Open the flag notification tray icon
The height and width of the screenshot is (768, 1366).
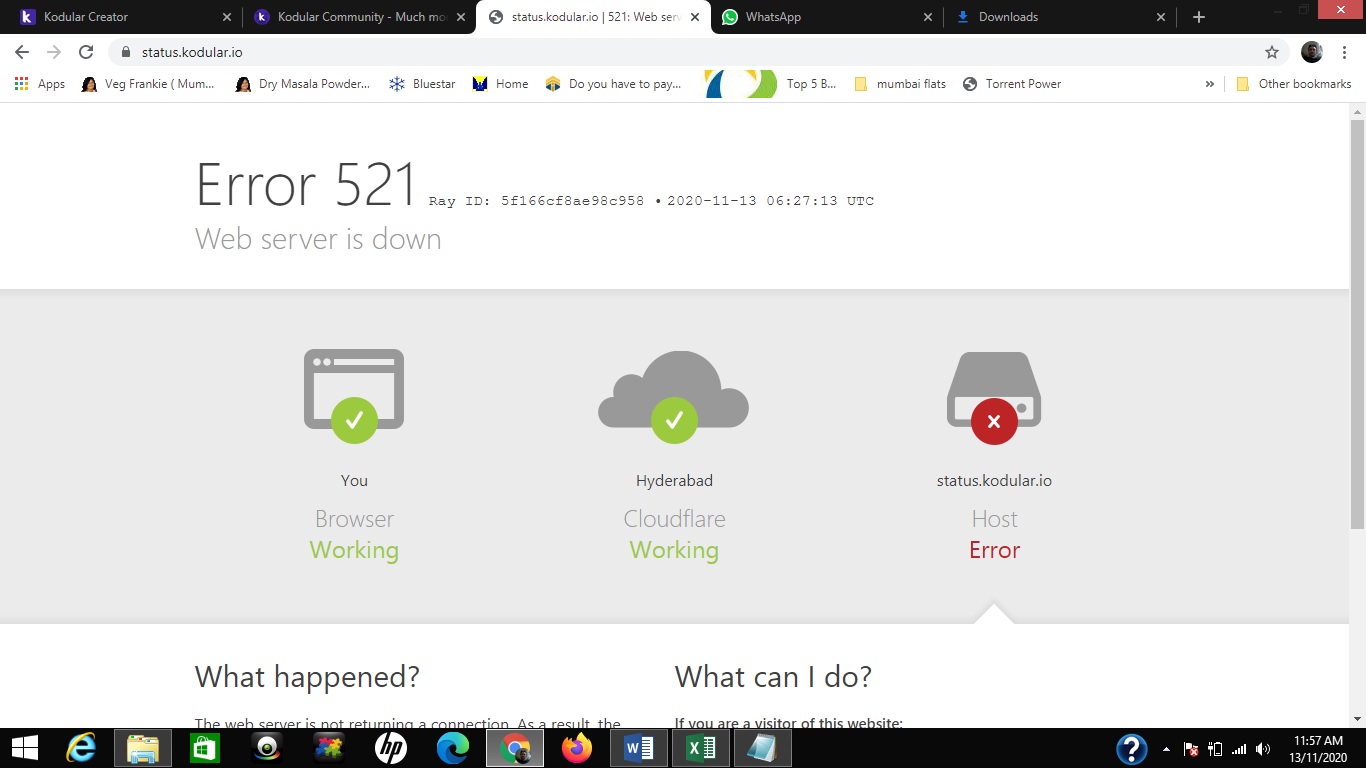(1191, 749)
